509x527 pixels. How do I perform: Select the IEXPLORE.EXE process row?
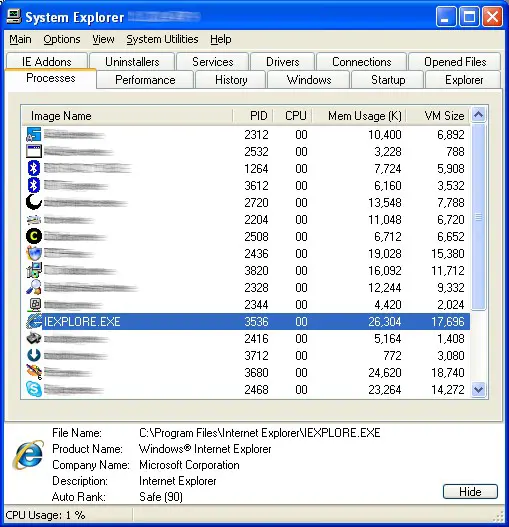(246, 322)
